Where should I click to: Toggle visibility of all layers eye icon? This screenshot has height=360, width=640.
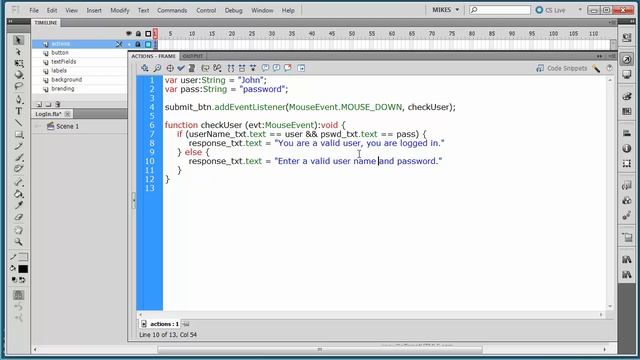[129, 33]
